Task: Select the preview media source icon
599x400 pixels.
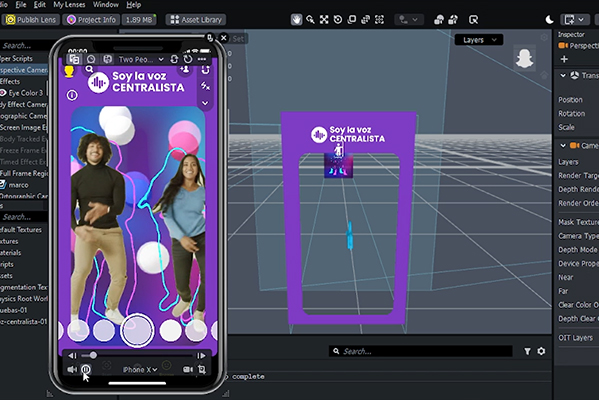Action: click(74, 59)
